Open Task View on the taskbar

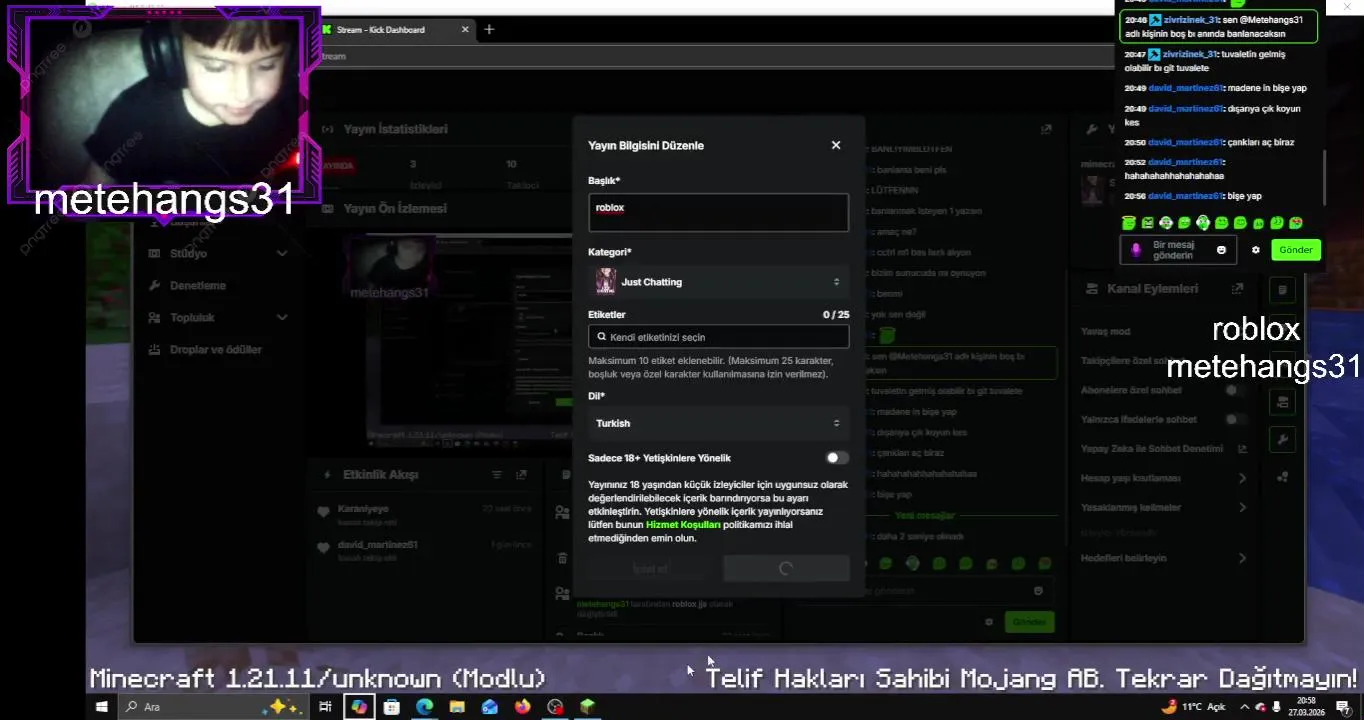click(325, 707)
